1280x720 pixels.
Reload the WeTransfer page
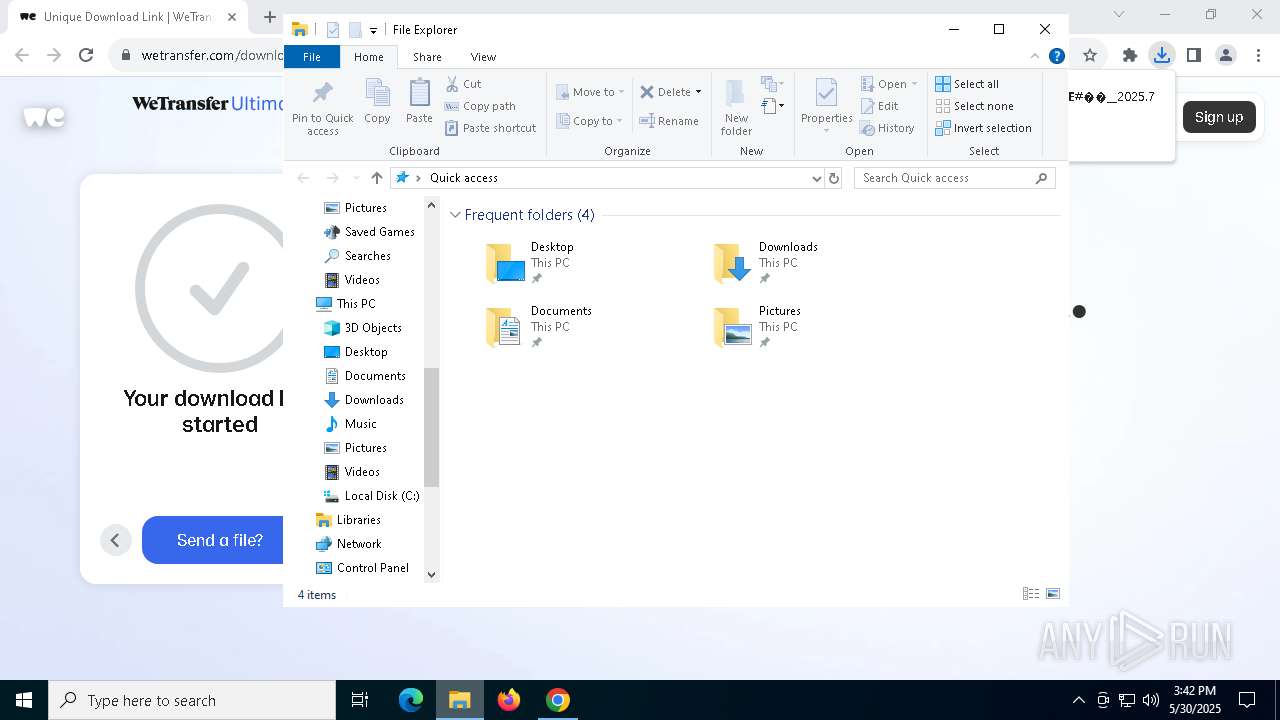[x=86, y=56]
